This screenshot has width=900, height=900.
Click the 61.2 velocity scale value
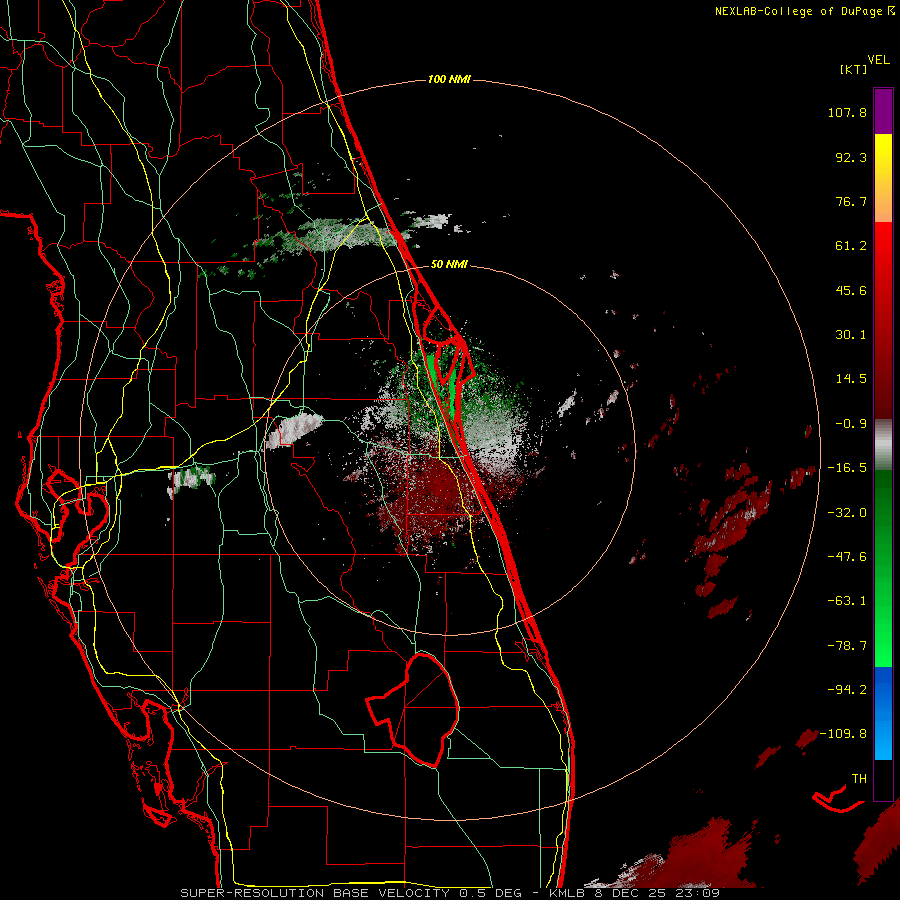pyautogui.click(x=851, y=246)
